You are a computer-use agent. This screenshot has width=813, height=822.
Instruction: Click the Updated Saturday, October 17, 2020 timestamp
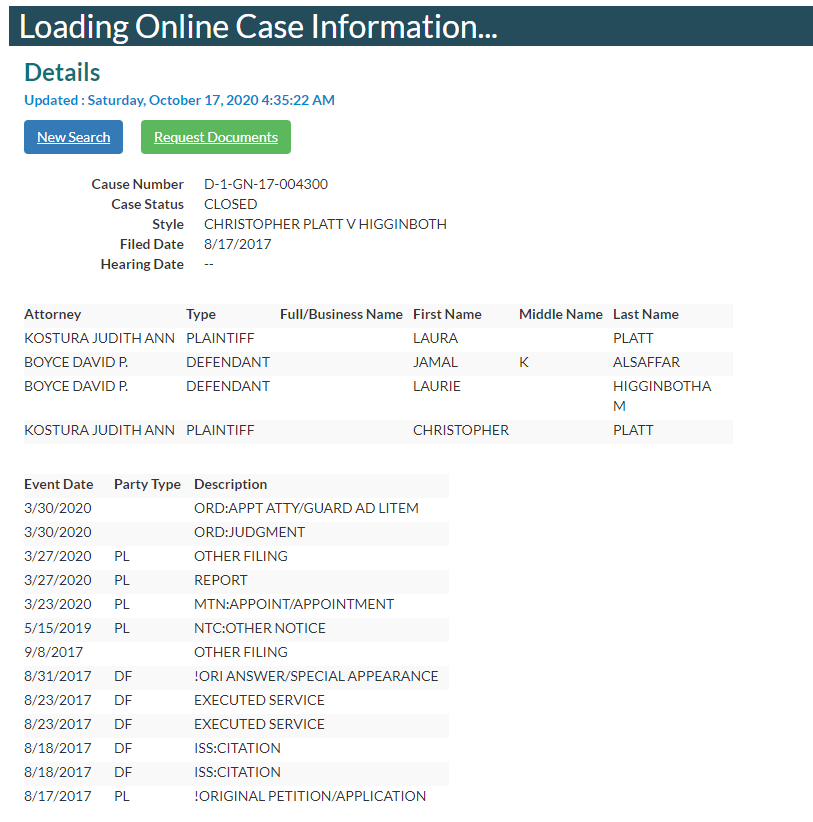pyautogui.click(x=179, y=100)
